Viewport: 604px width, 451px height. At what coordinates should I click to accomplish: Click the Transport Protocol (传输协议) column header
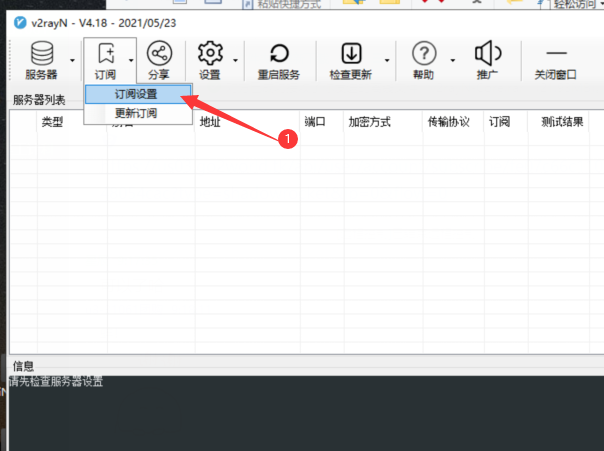[448, 122]
